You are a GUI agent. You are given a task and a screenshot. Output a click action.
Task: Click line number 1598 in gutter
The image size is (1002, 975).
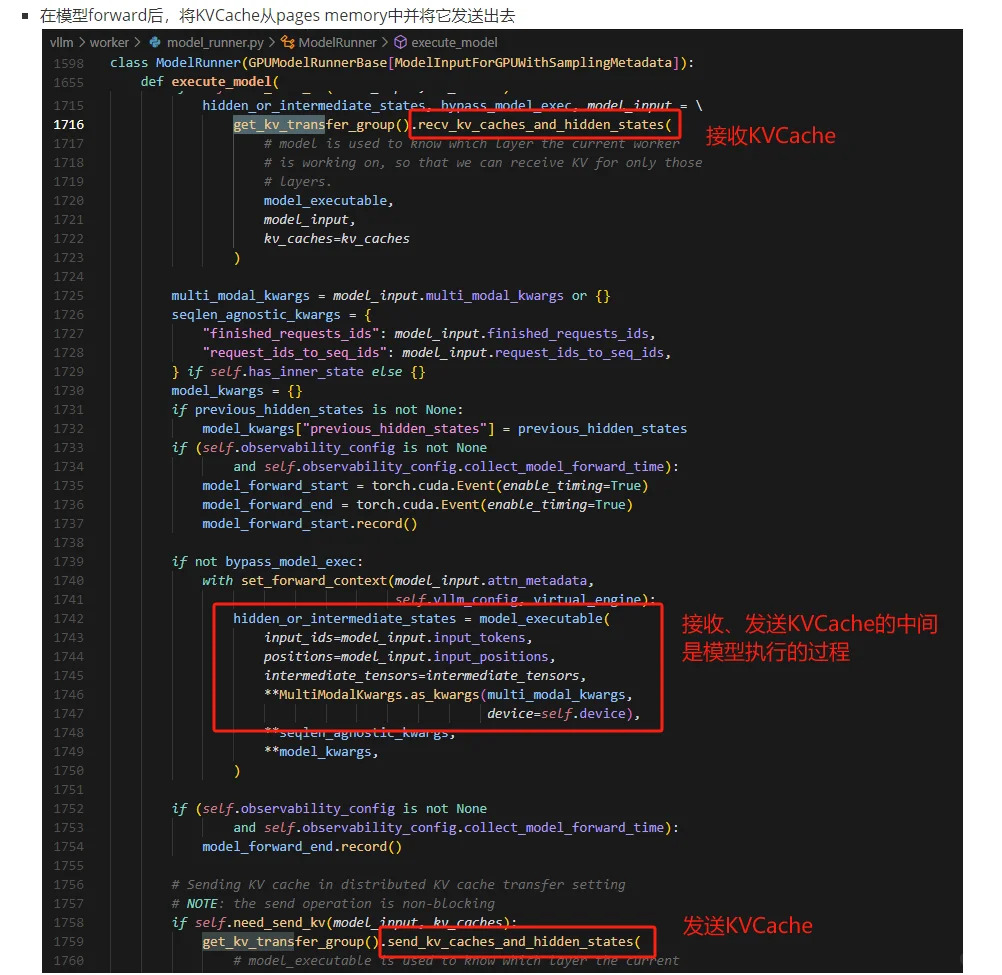pos(68,63)
